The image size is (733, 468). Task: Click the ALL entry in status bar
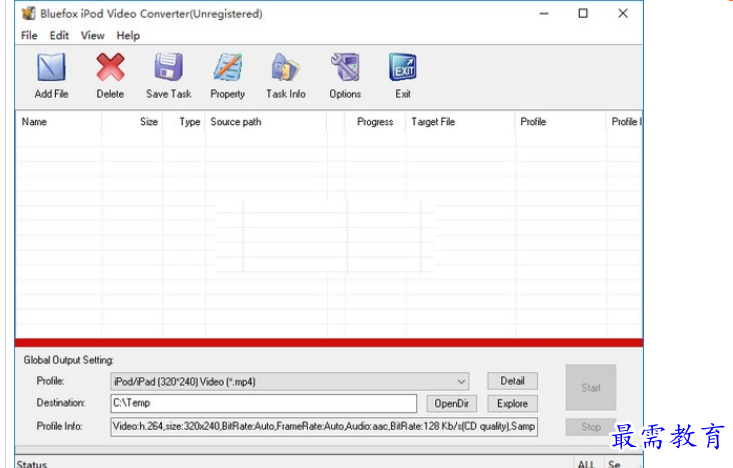(586, 464)
